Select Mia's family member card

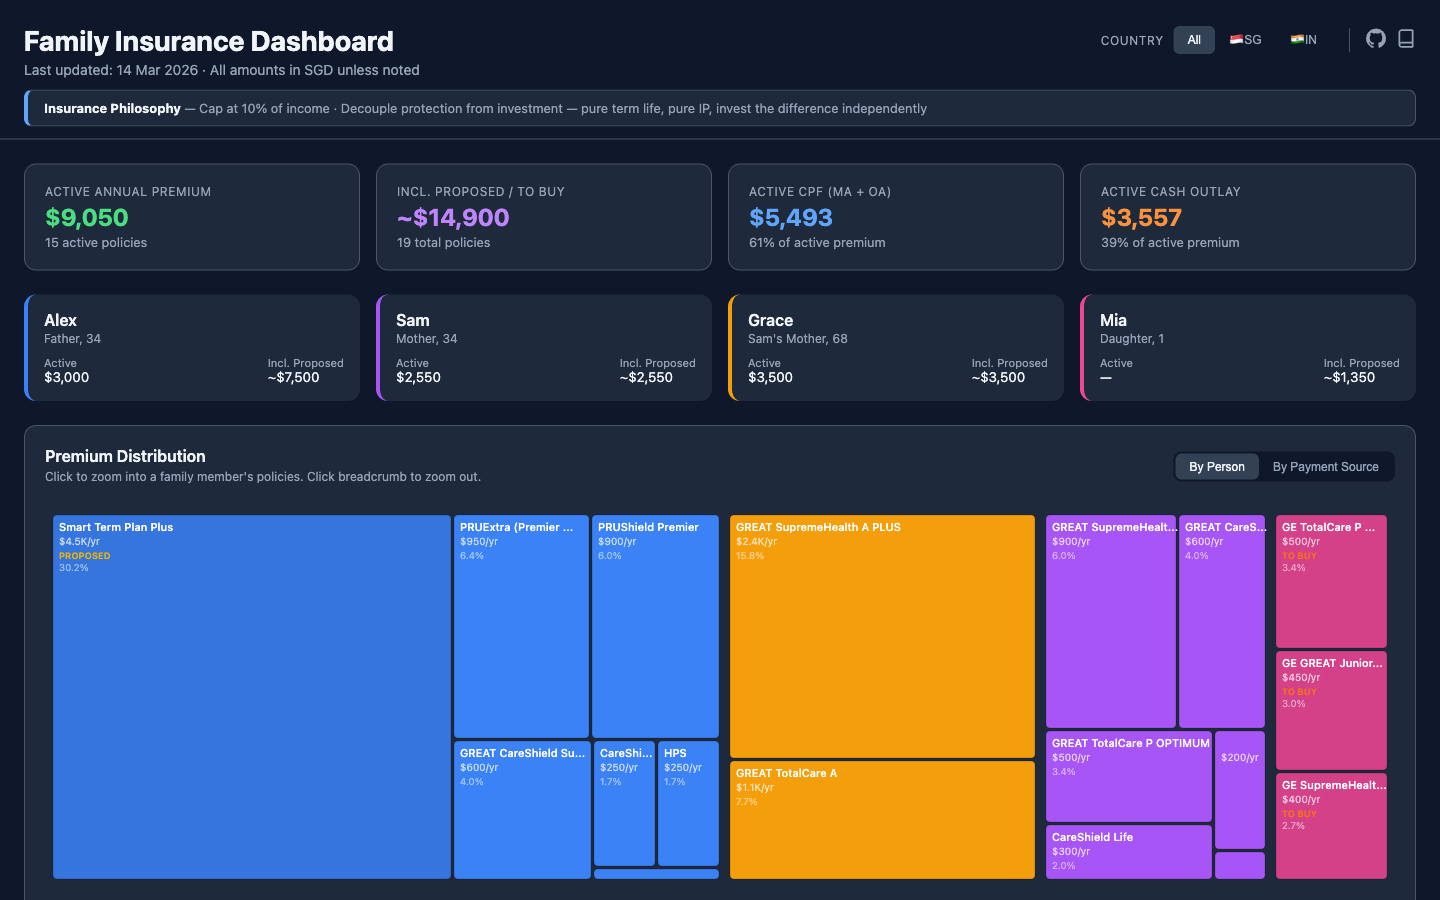coord(1248,347)
